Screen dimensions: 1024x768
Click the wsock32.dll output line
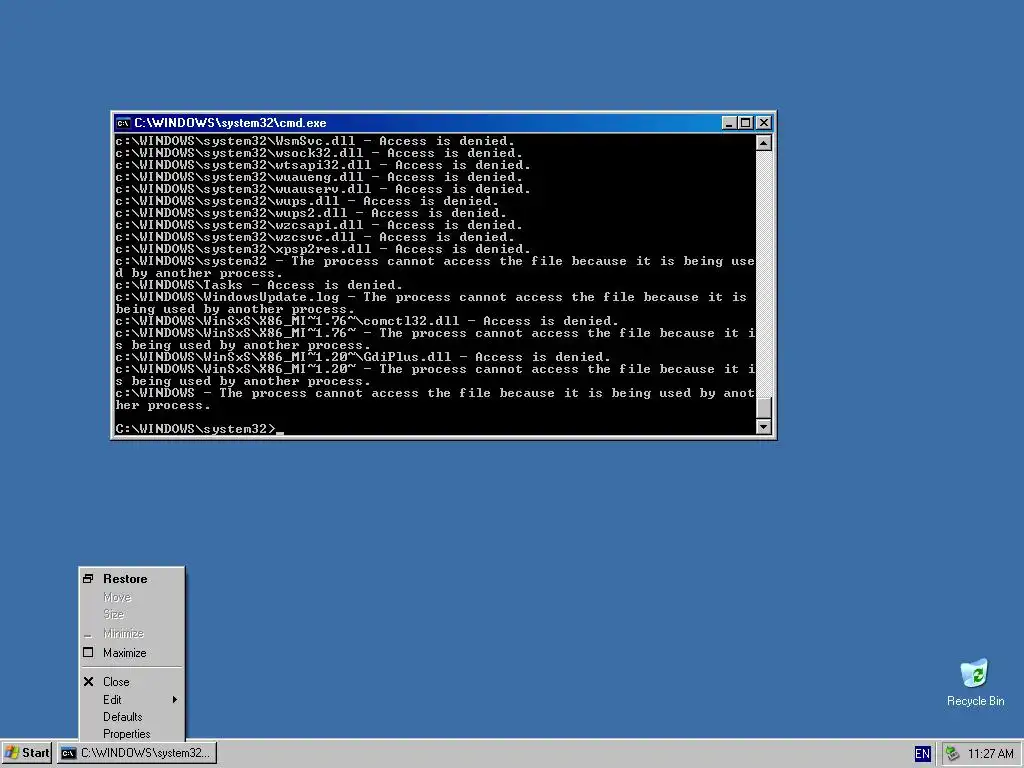[x=319, y=153]
